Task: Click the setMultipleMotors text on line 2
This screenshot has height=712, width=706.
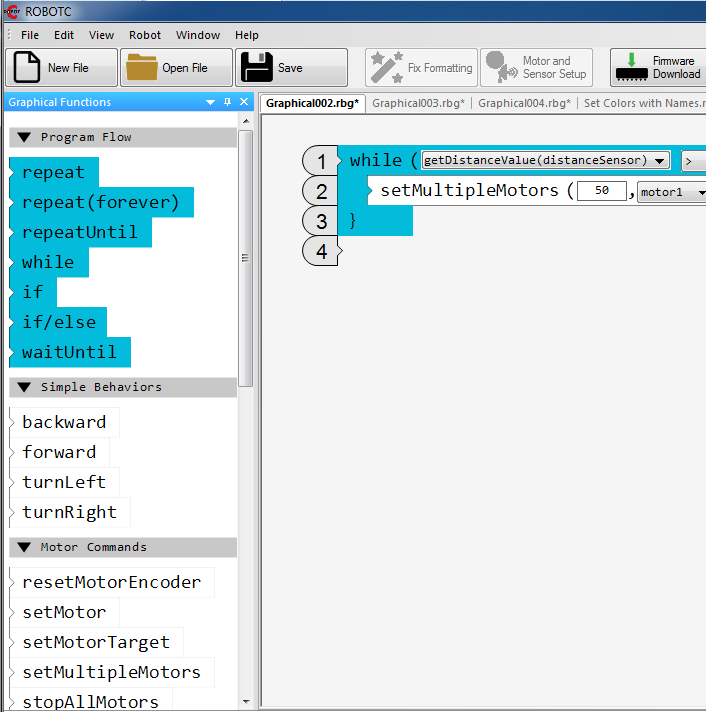Action: point(469,190)
